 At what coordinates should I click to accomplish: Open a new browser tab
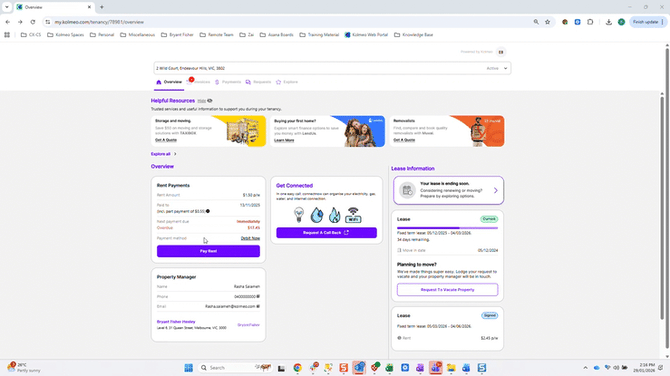coord(102,7)
